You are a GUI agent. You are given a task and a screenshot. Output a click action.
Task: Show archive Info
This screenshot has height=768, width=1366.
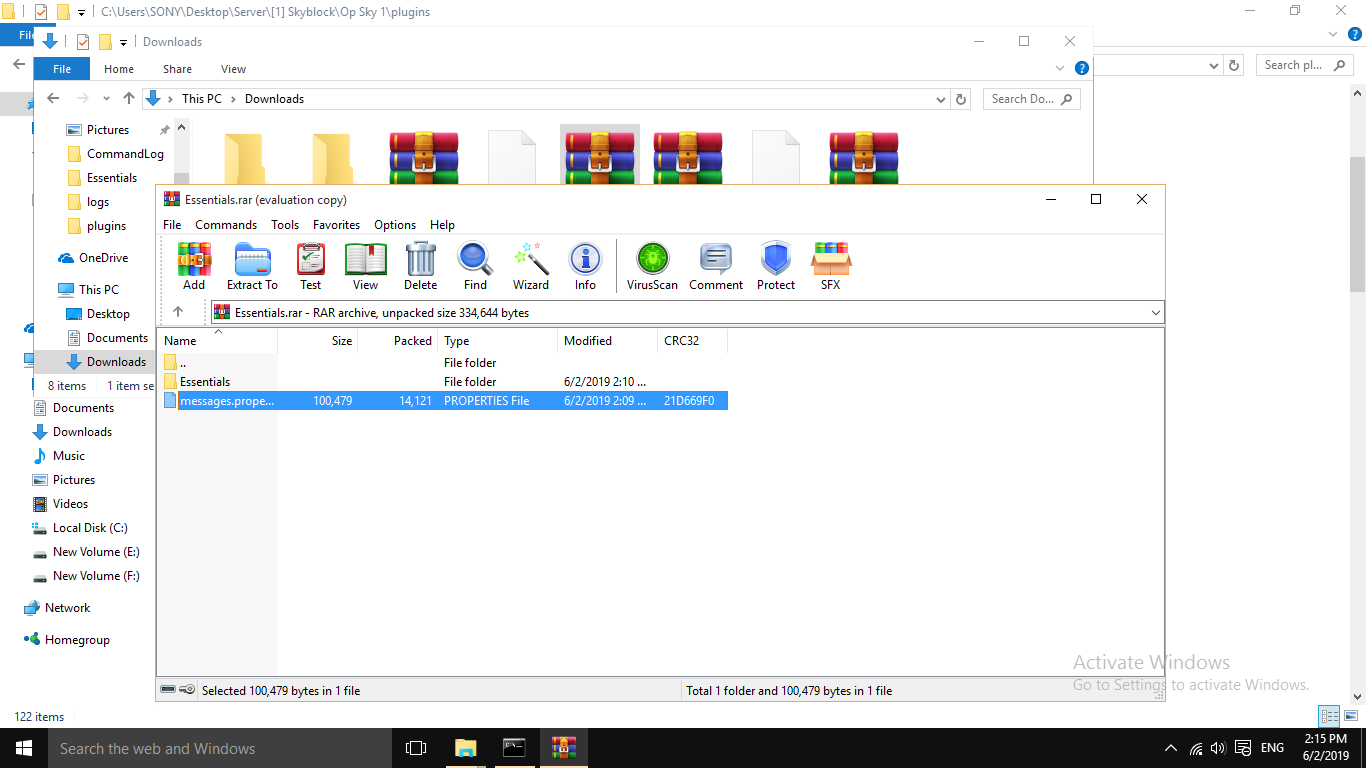pos(585,266)
